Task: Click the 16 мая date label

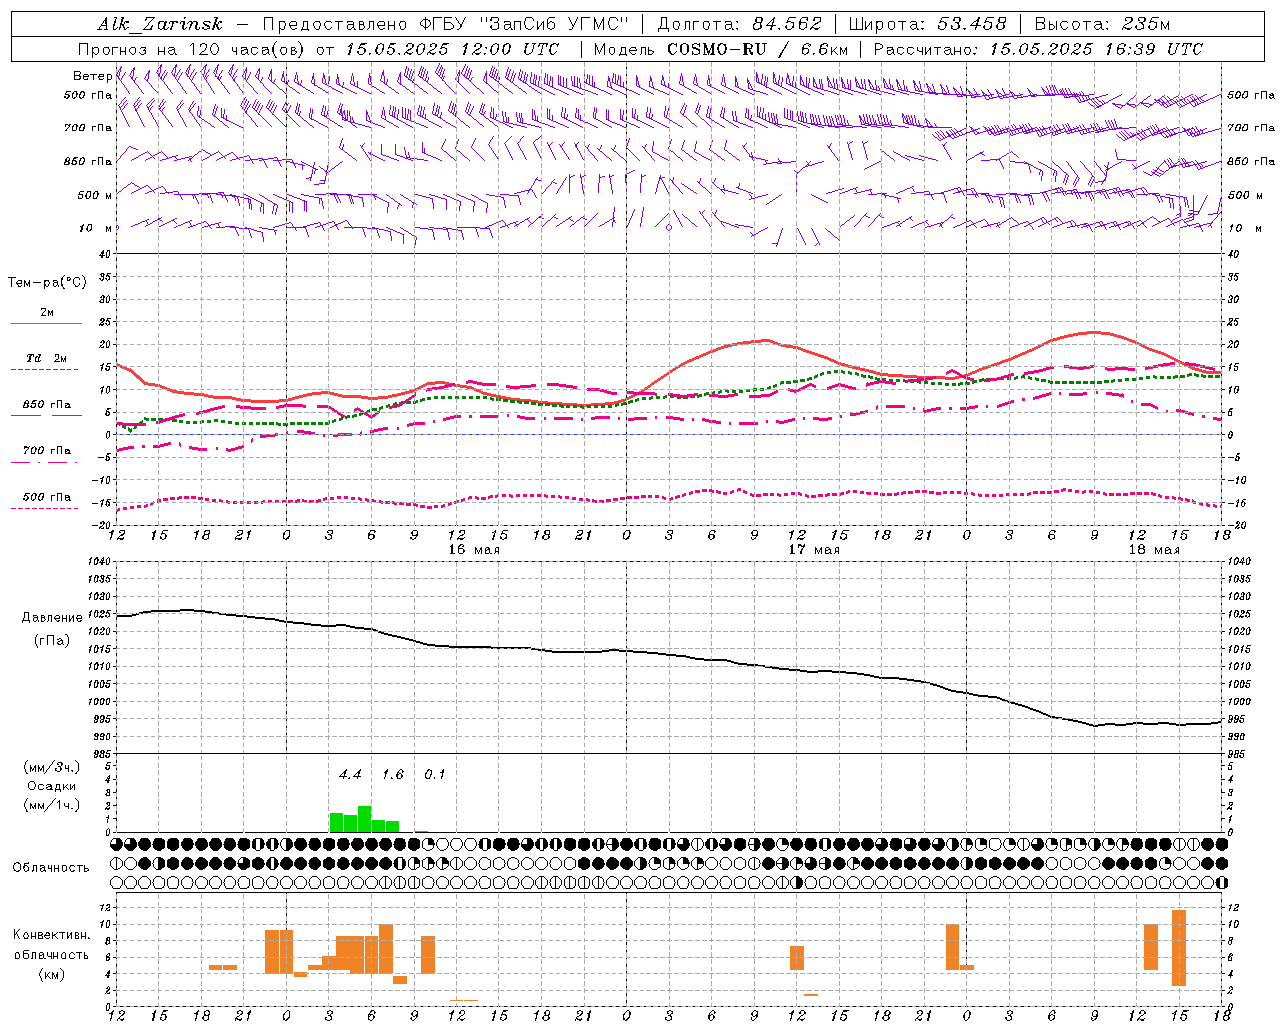Action: tap(474, 550)
